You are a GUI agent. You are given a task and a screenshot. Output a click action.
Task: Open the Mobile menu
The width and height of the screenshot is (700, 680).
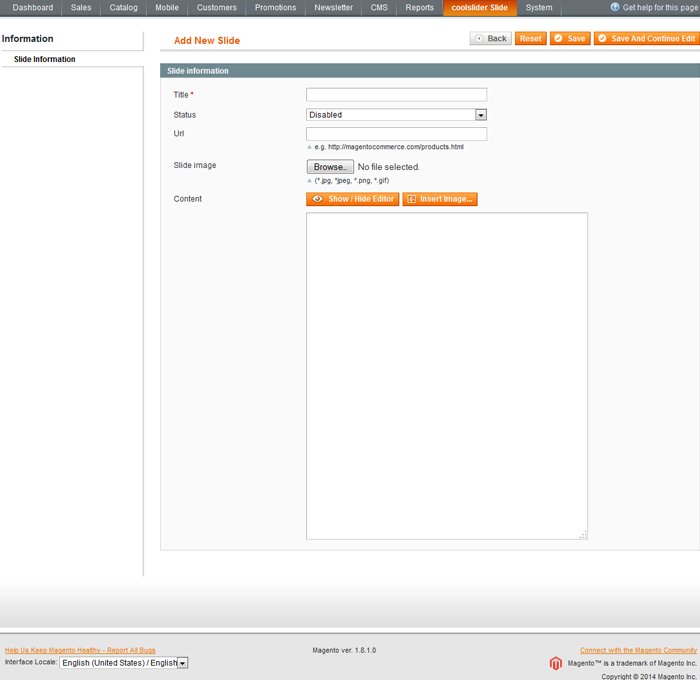pos(167,8)
